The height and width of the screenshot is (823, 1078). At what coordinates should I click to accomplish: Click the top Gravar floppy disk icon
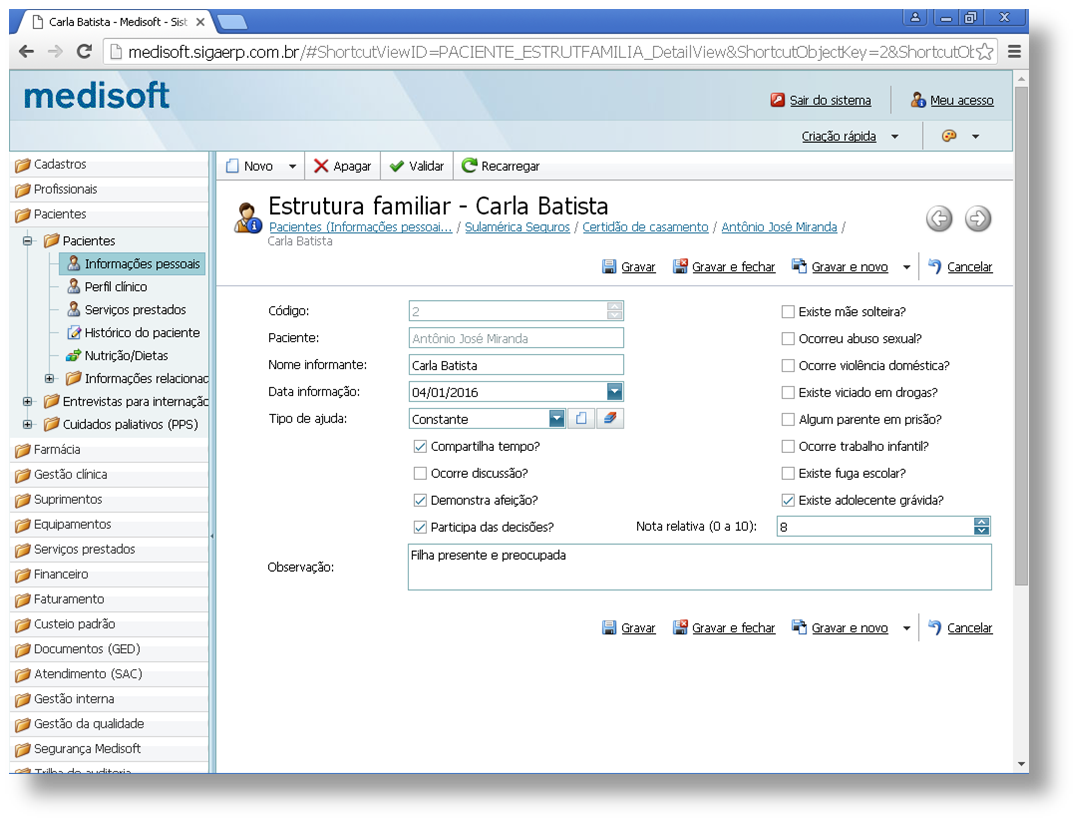pos(609,267)
